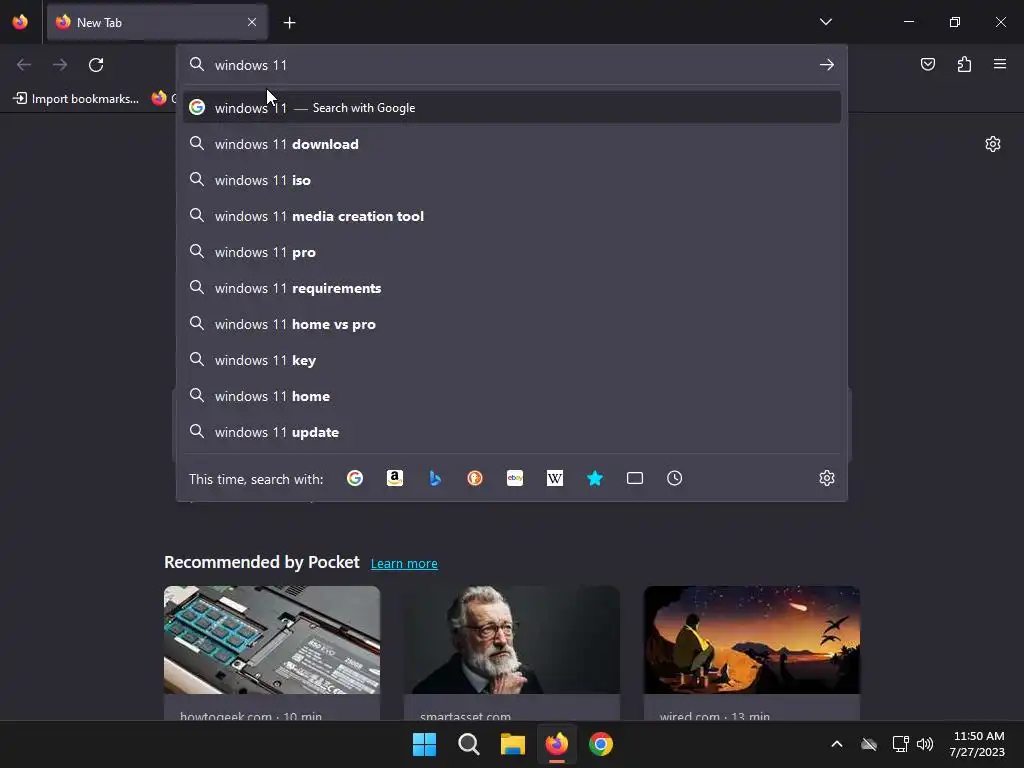Viewport: 1024px width, 768px height.
Task: Search with Google one-off engine icon
Action: (355, 479)
